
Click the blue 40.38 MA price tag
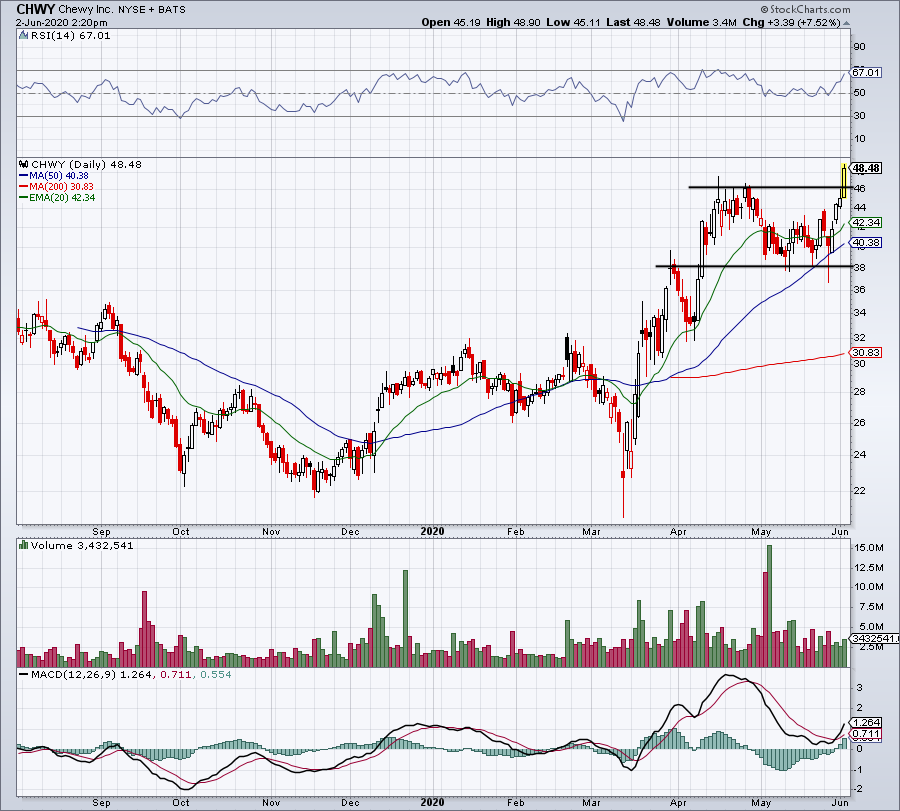pos(866,243)
